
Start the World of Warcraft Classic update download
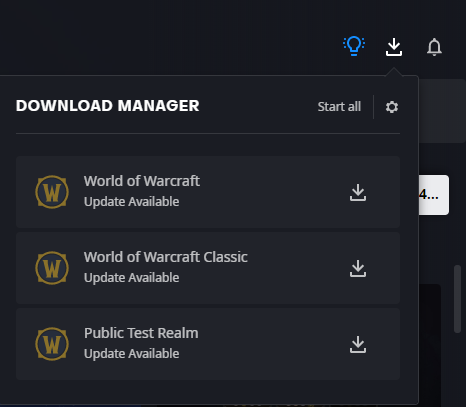358,268
